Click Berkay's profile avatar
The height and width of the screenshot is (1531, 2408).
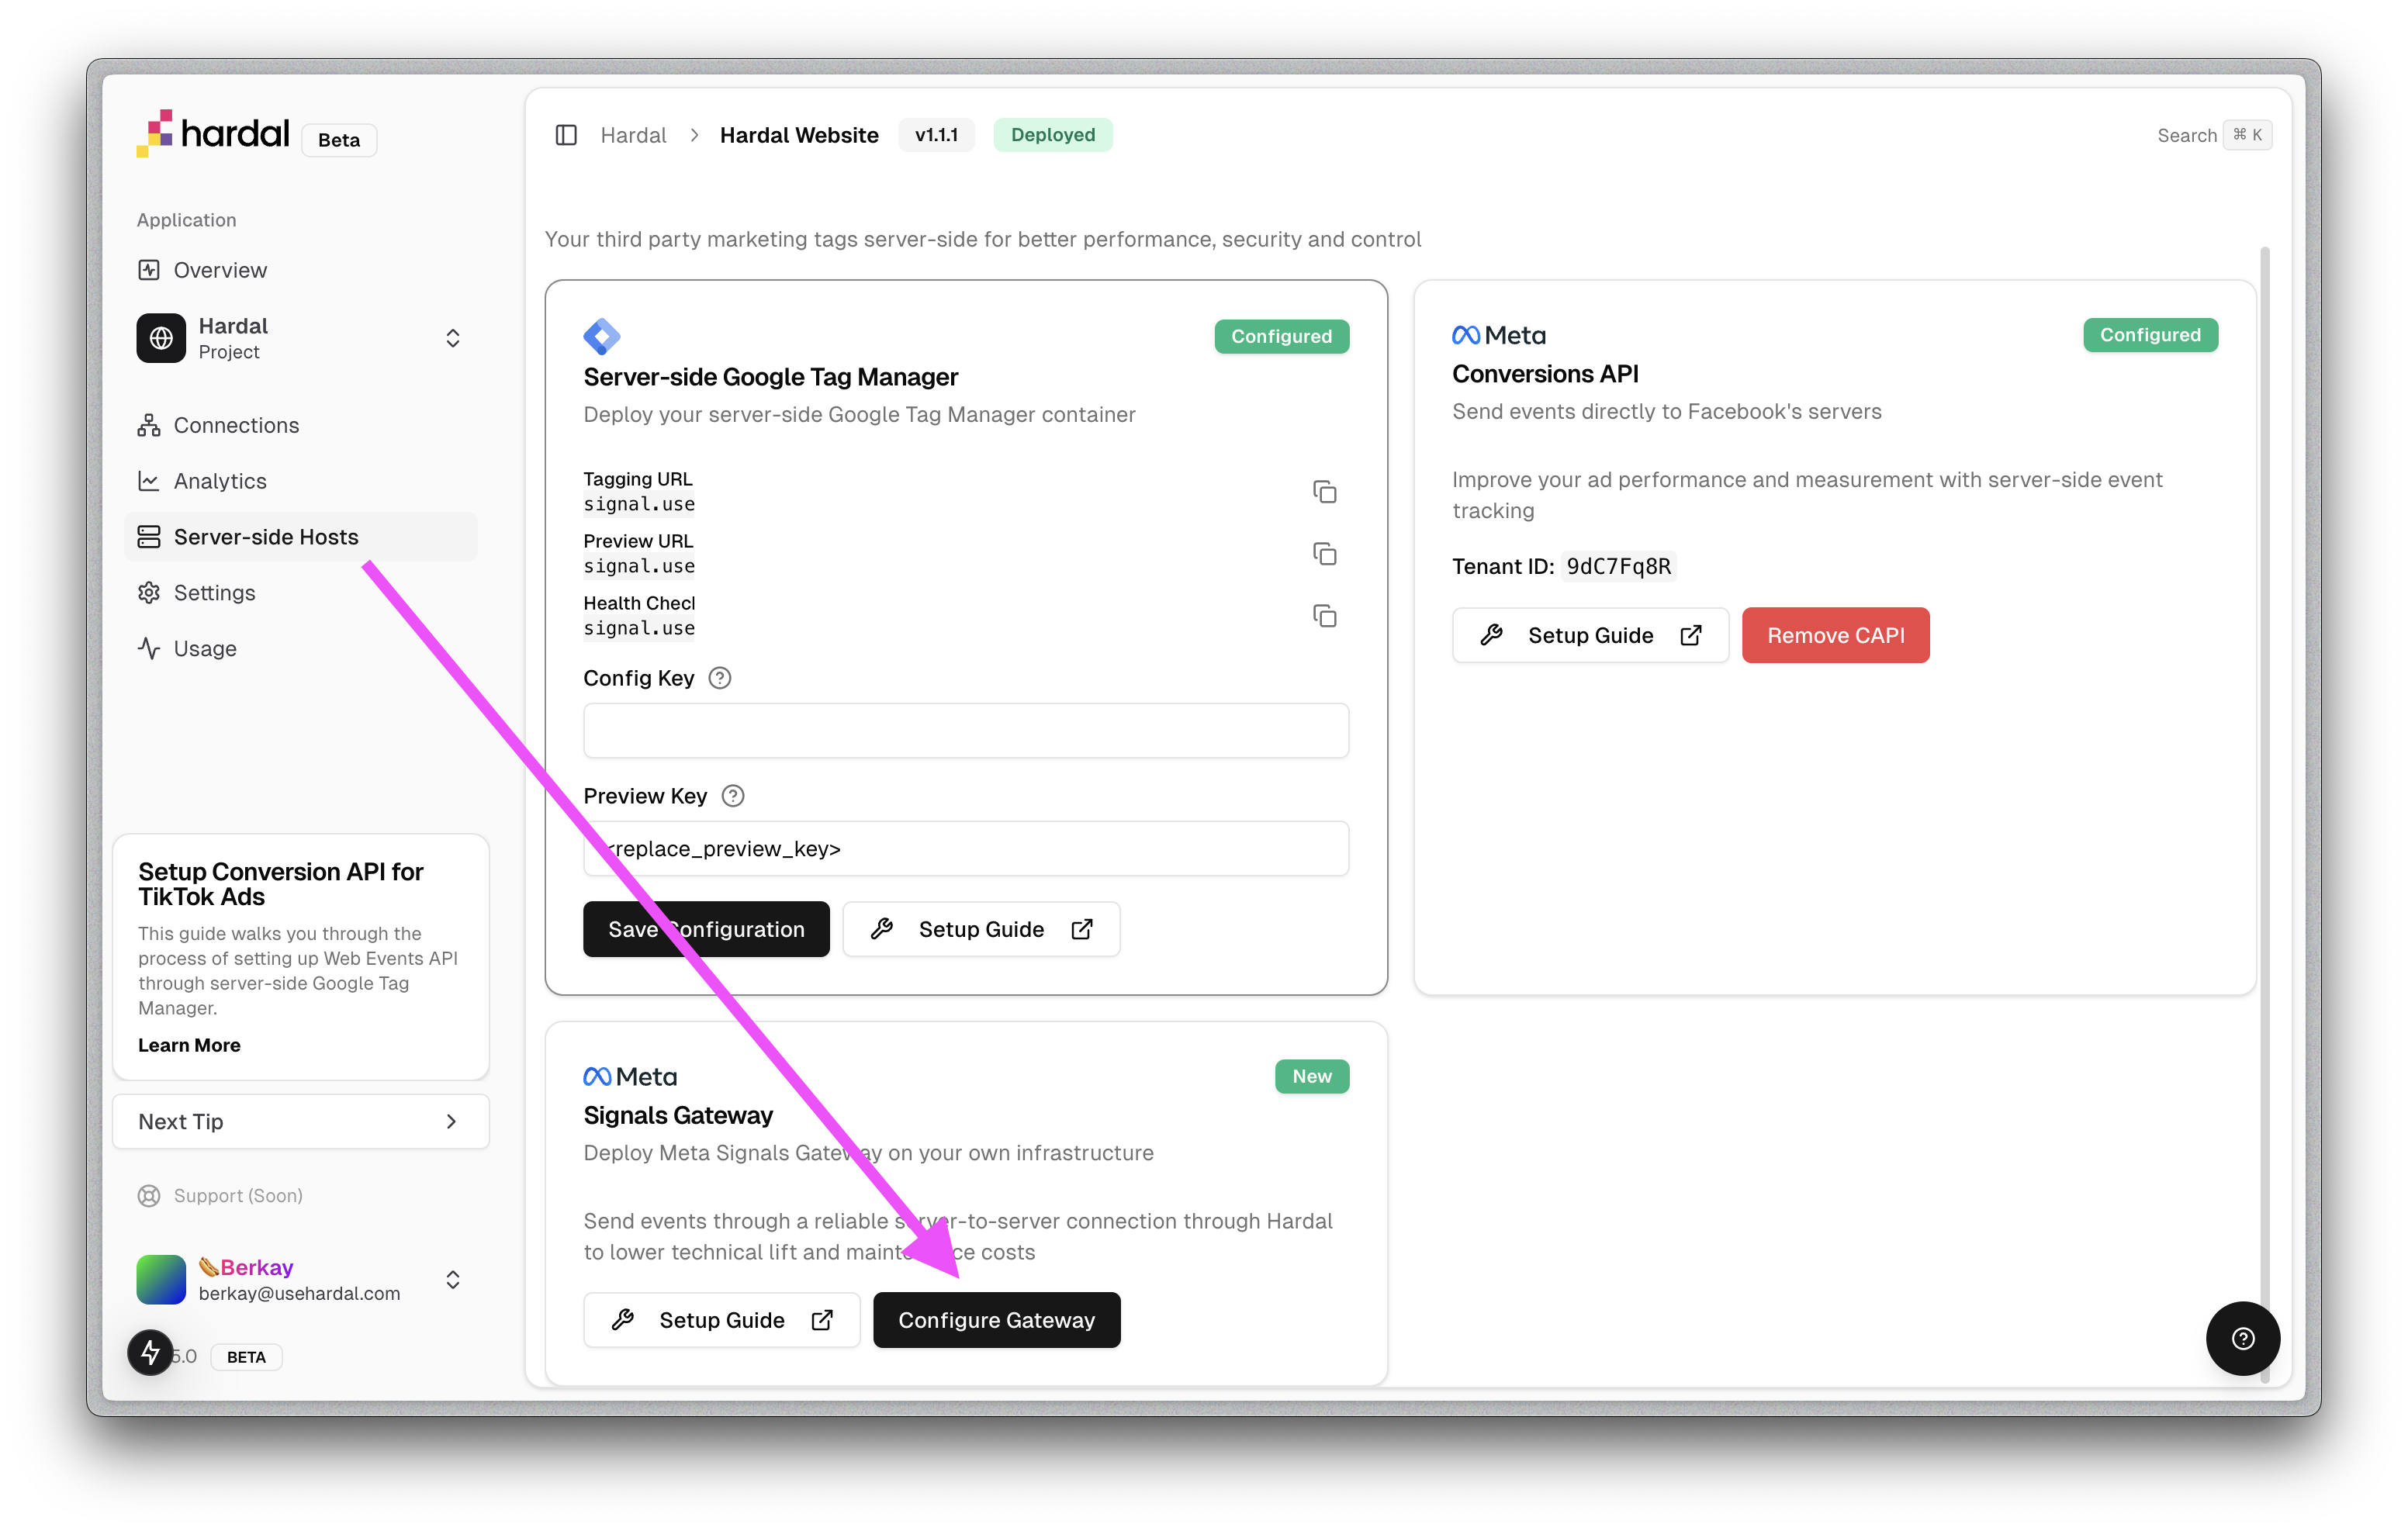(x=161, y=1279)
